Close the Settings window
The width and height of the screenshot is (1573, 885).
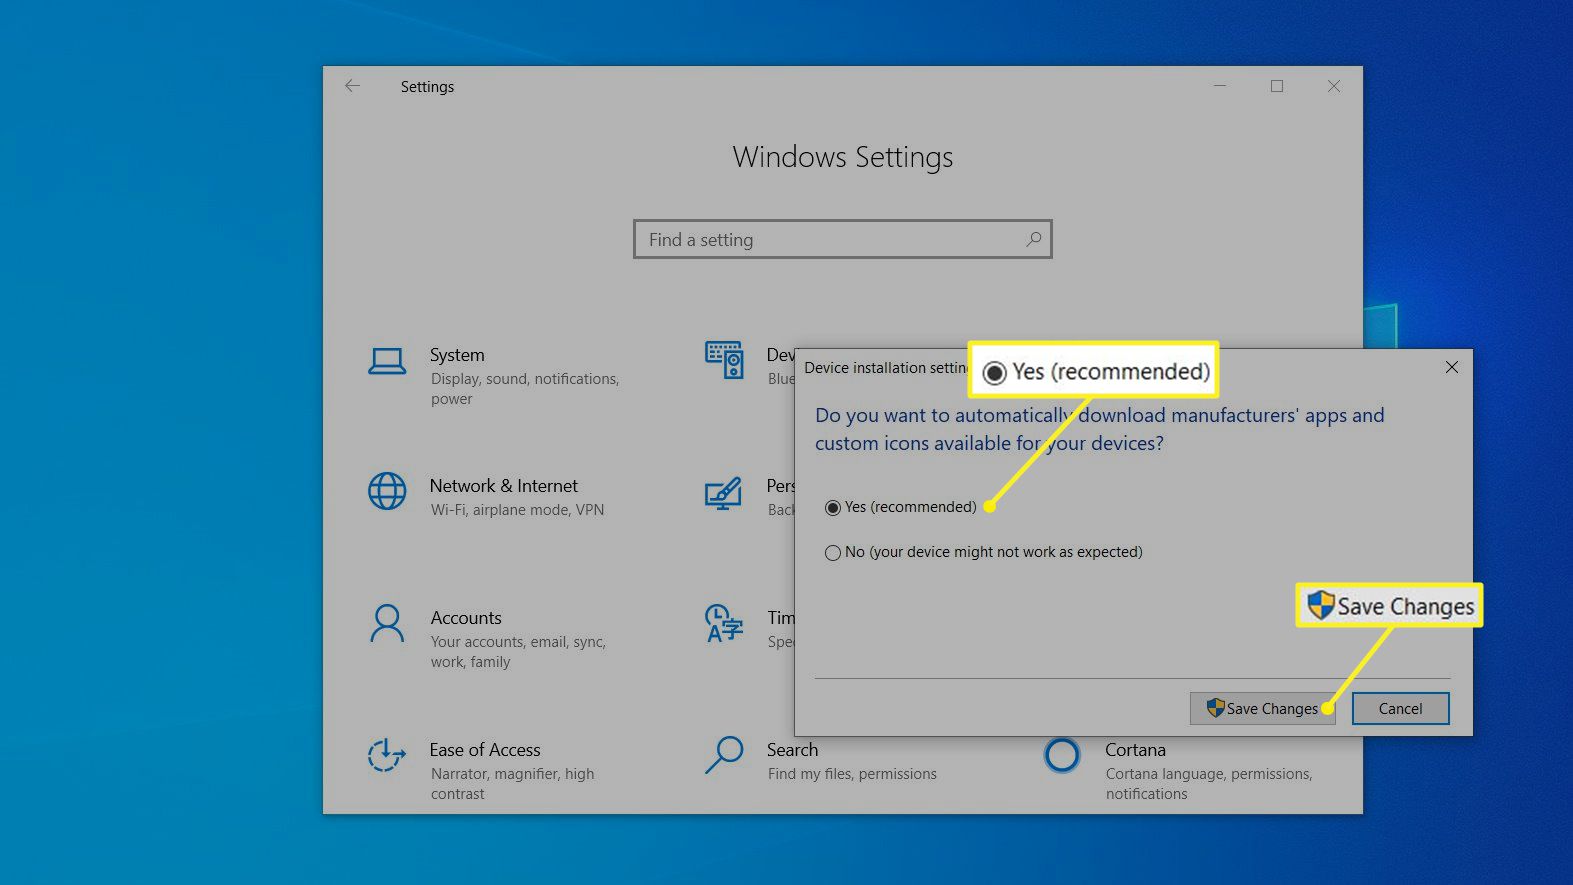pyautogui.click(x=1334, y=86)
